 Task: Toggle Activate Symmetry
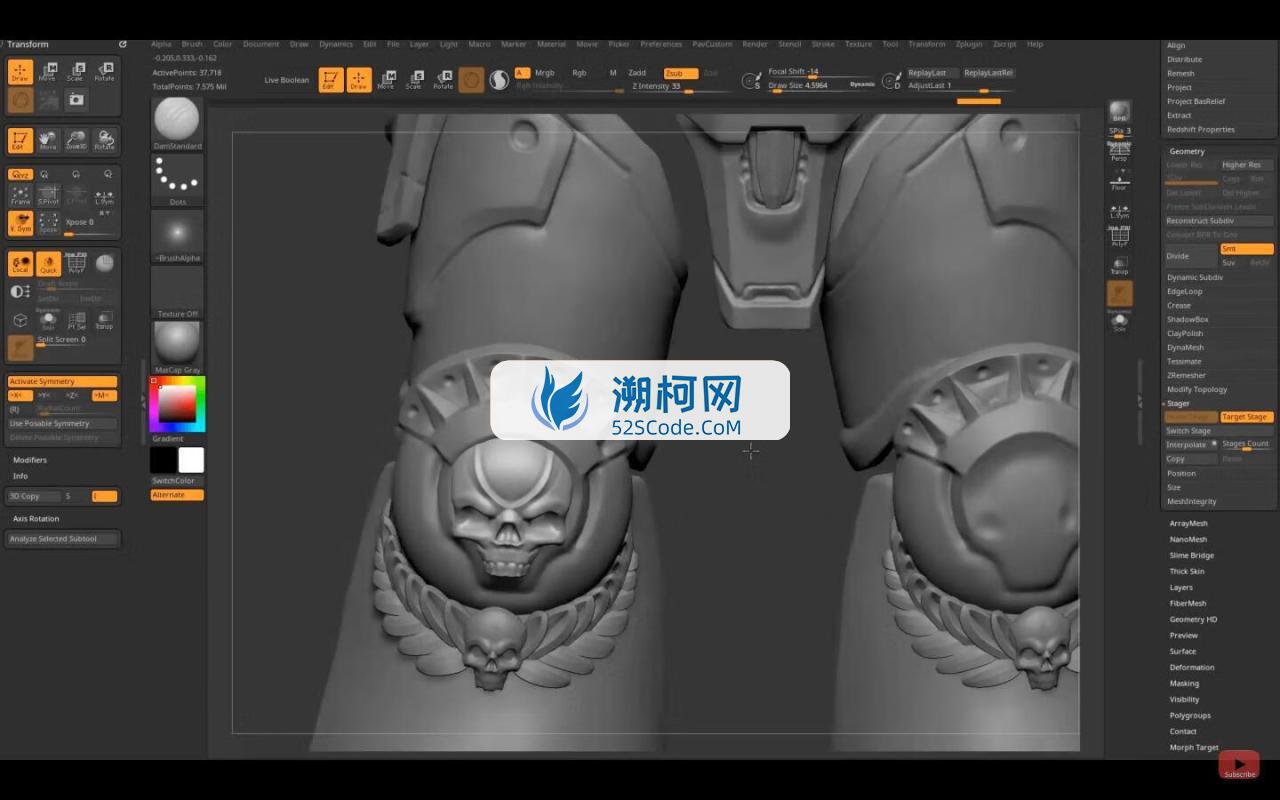62,381
